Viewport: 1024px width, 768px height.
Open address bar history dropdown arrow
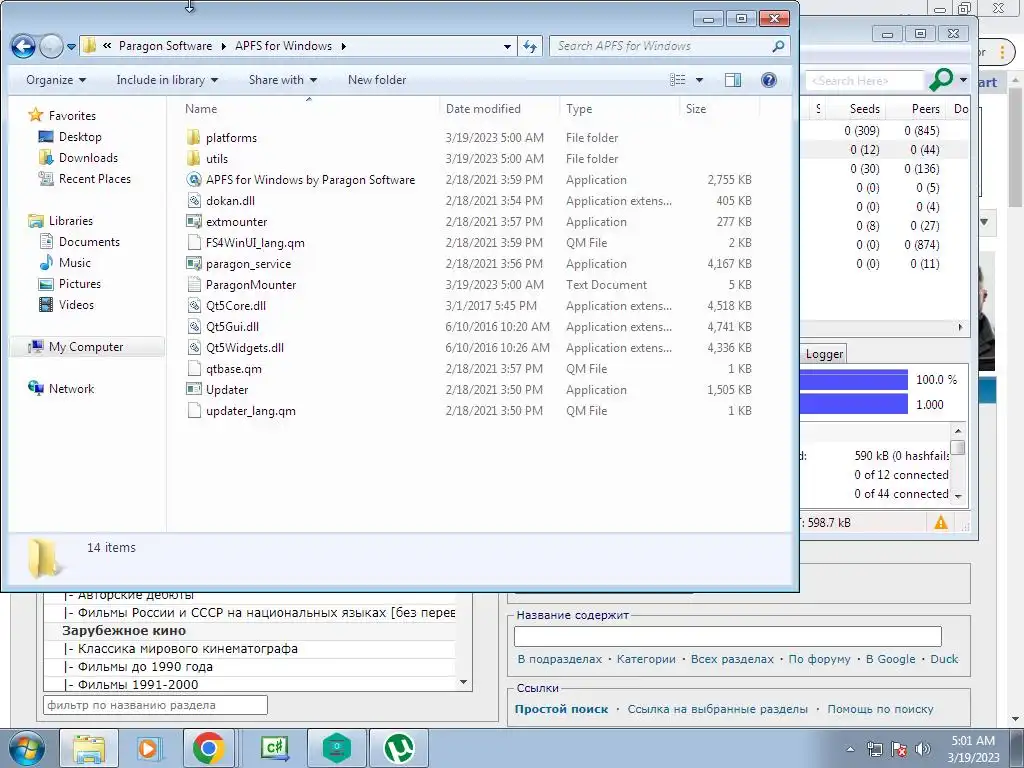507,46
